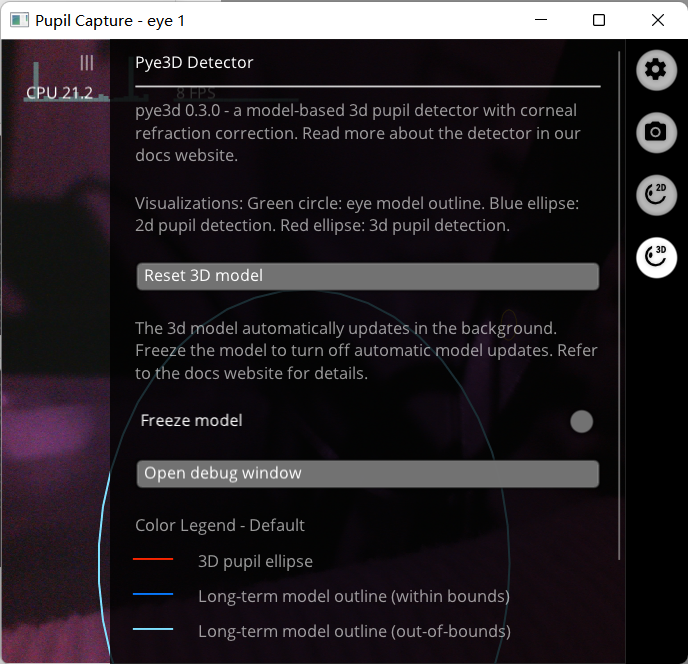The width and height of the screenshot is (688, 664).
Task: Click the CPU 21.2 graph readout
Action: click(59, 93)
